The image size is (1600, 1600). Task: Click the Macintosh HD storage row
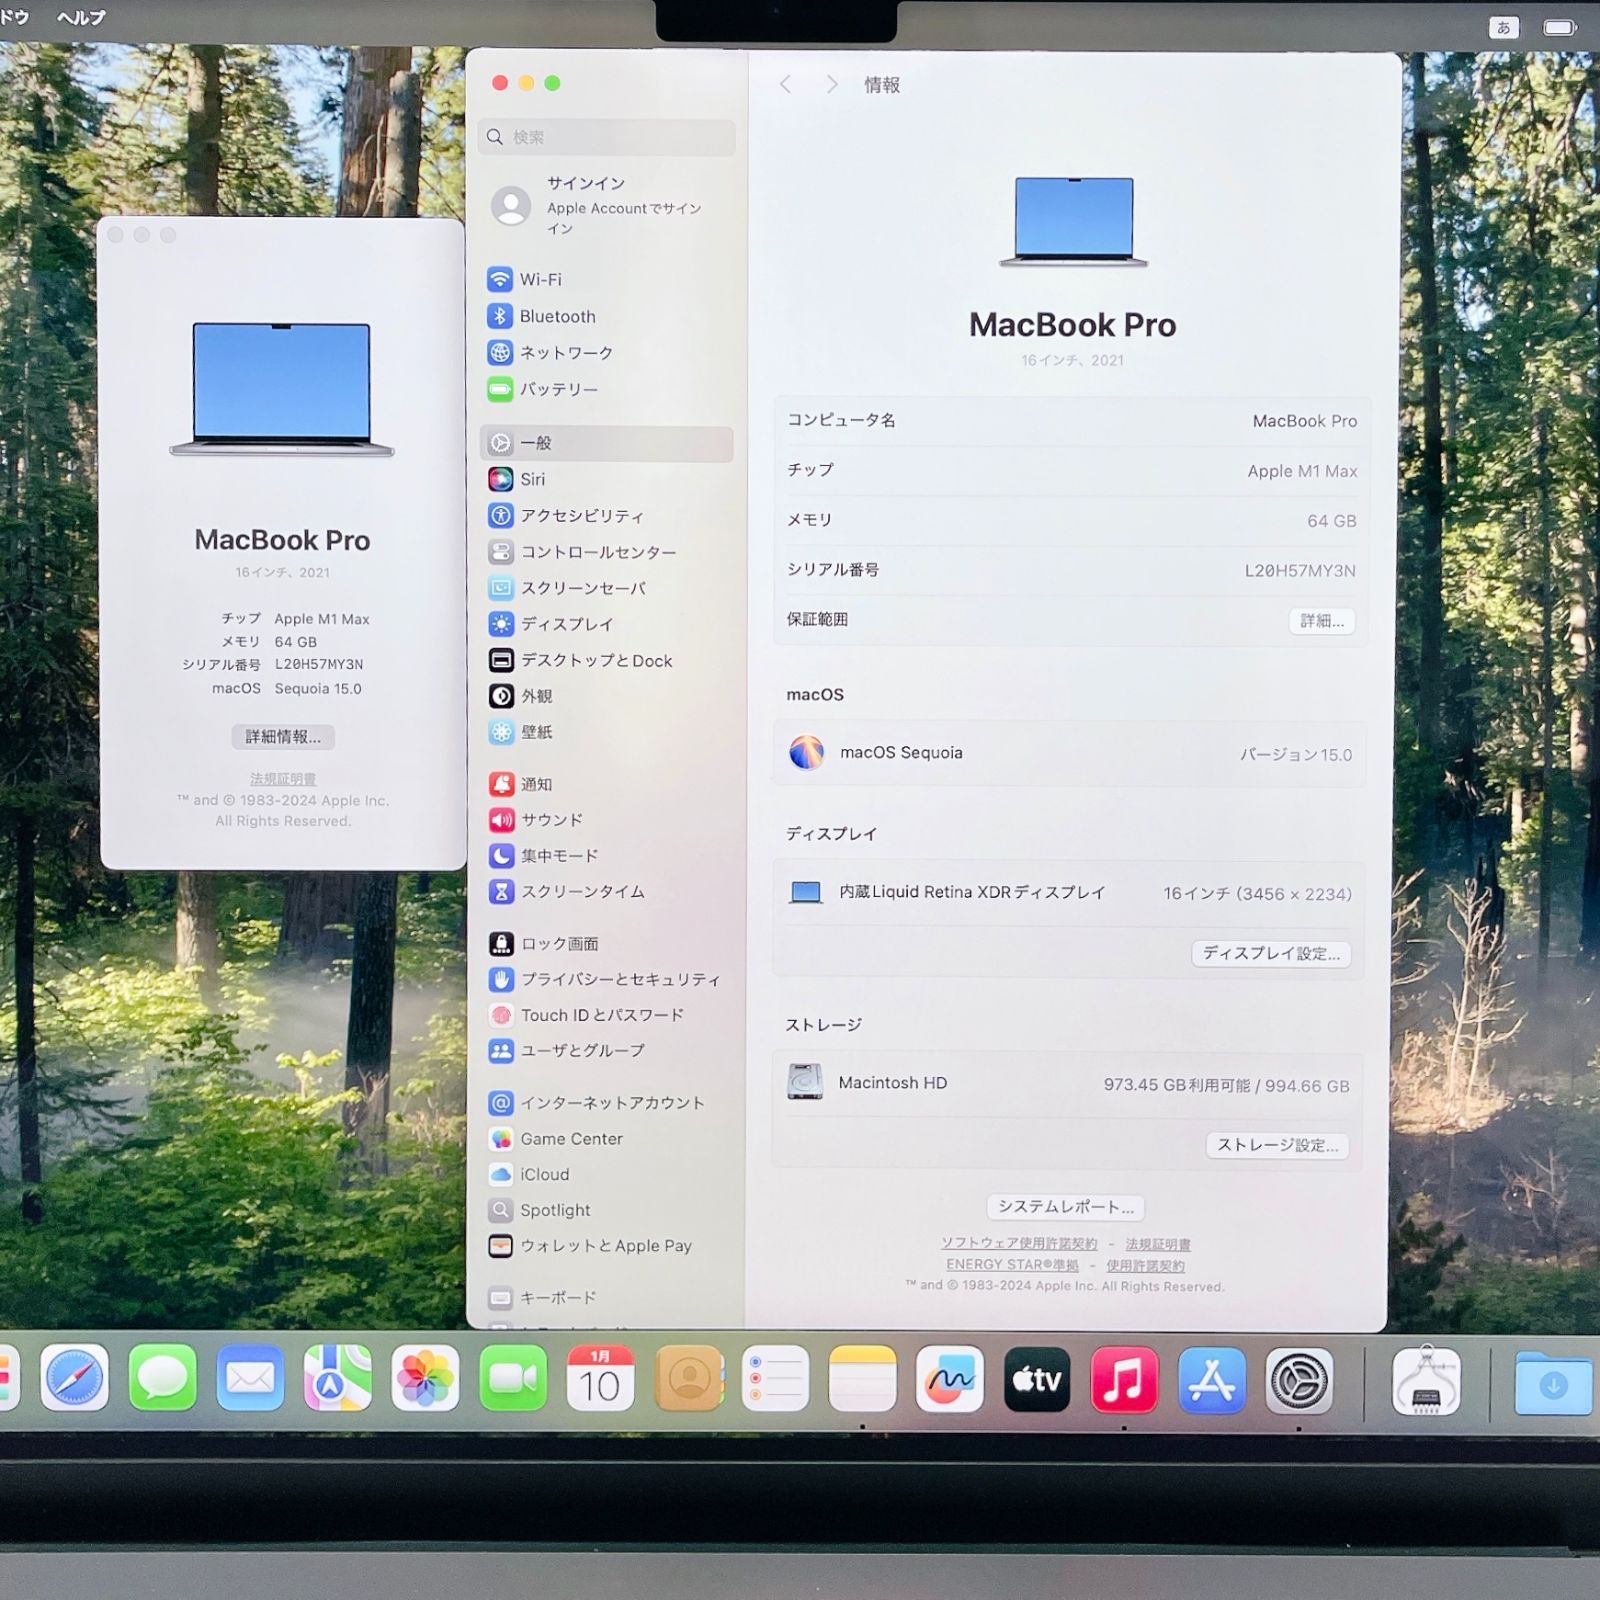coord(1069,1084)
